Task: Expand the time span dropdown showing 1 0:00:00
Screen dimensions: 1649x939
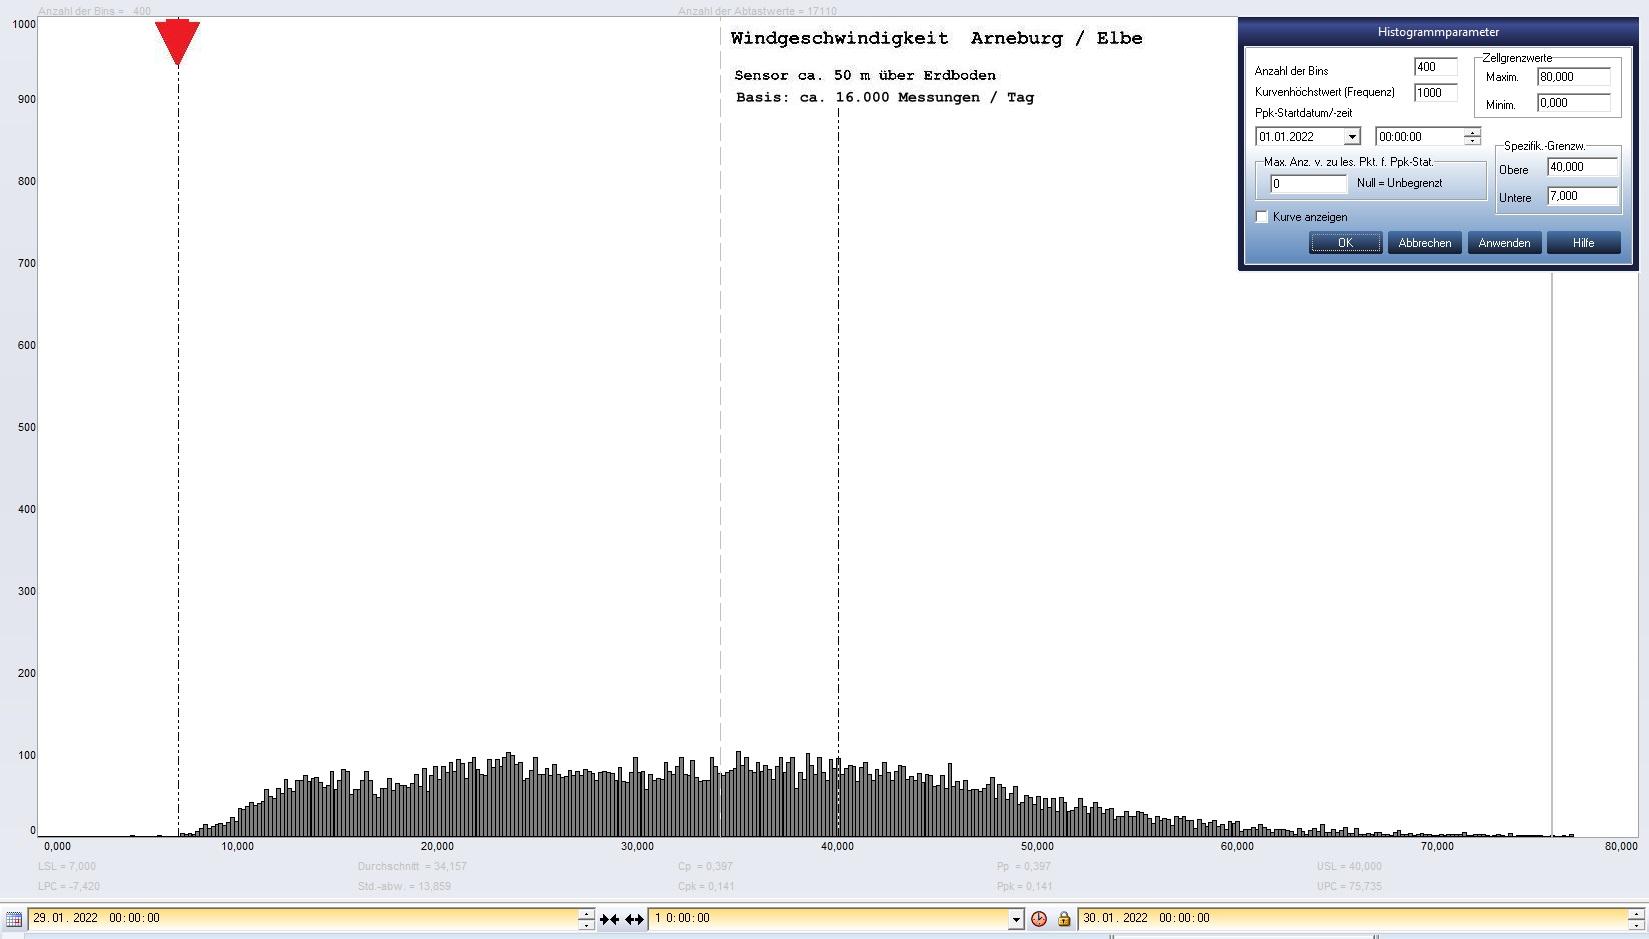Action: tap(1016, 919)
